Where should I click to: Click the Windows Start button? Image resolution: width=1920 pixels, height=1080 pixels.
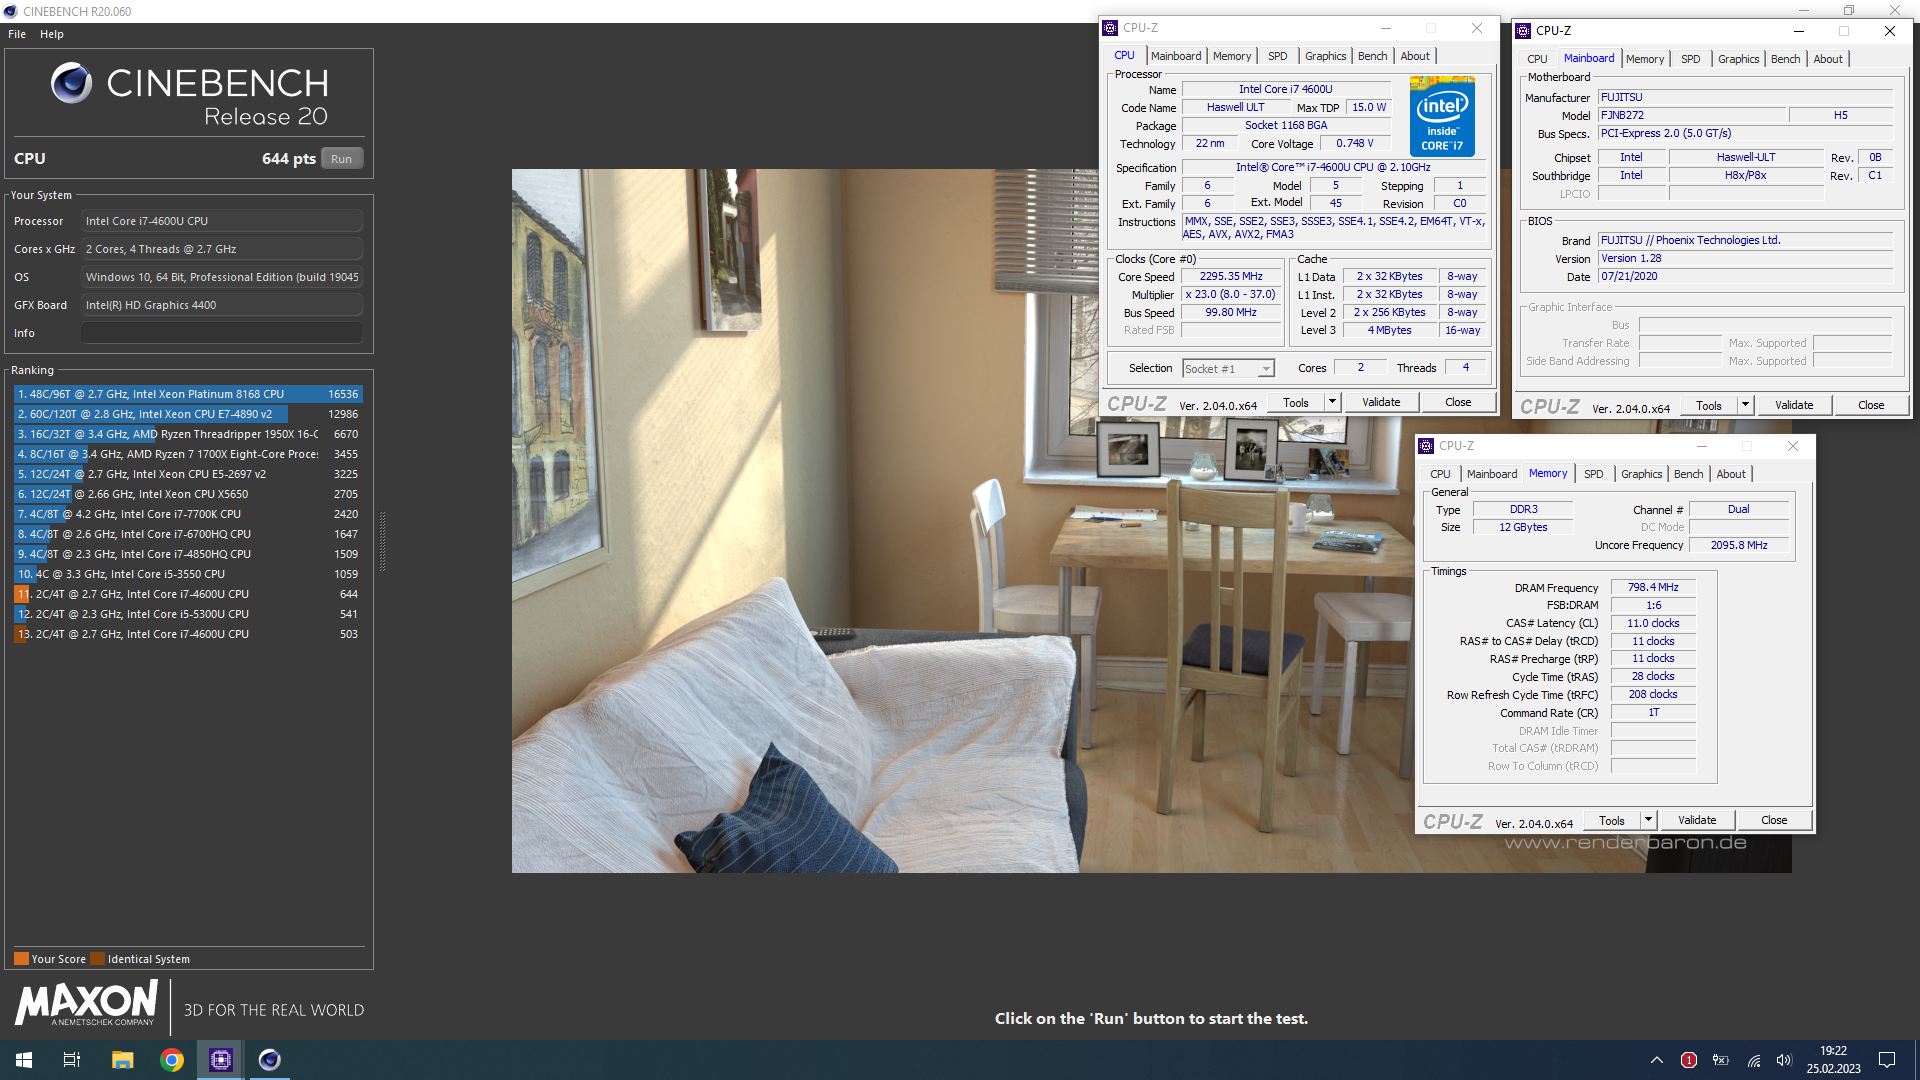24,1060
